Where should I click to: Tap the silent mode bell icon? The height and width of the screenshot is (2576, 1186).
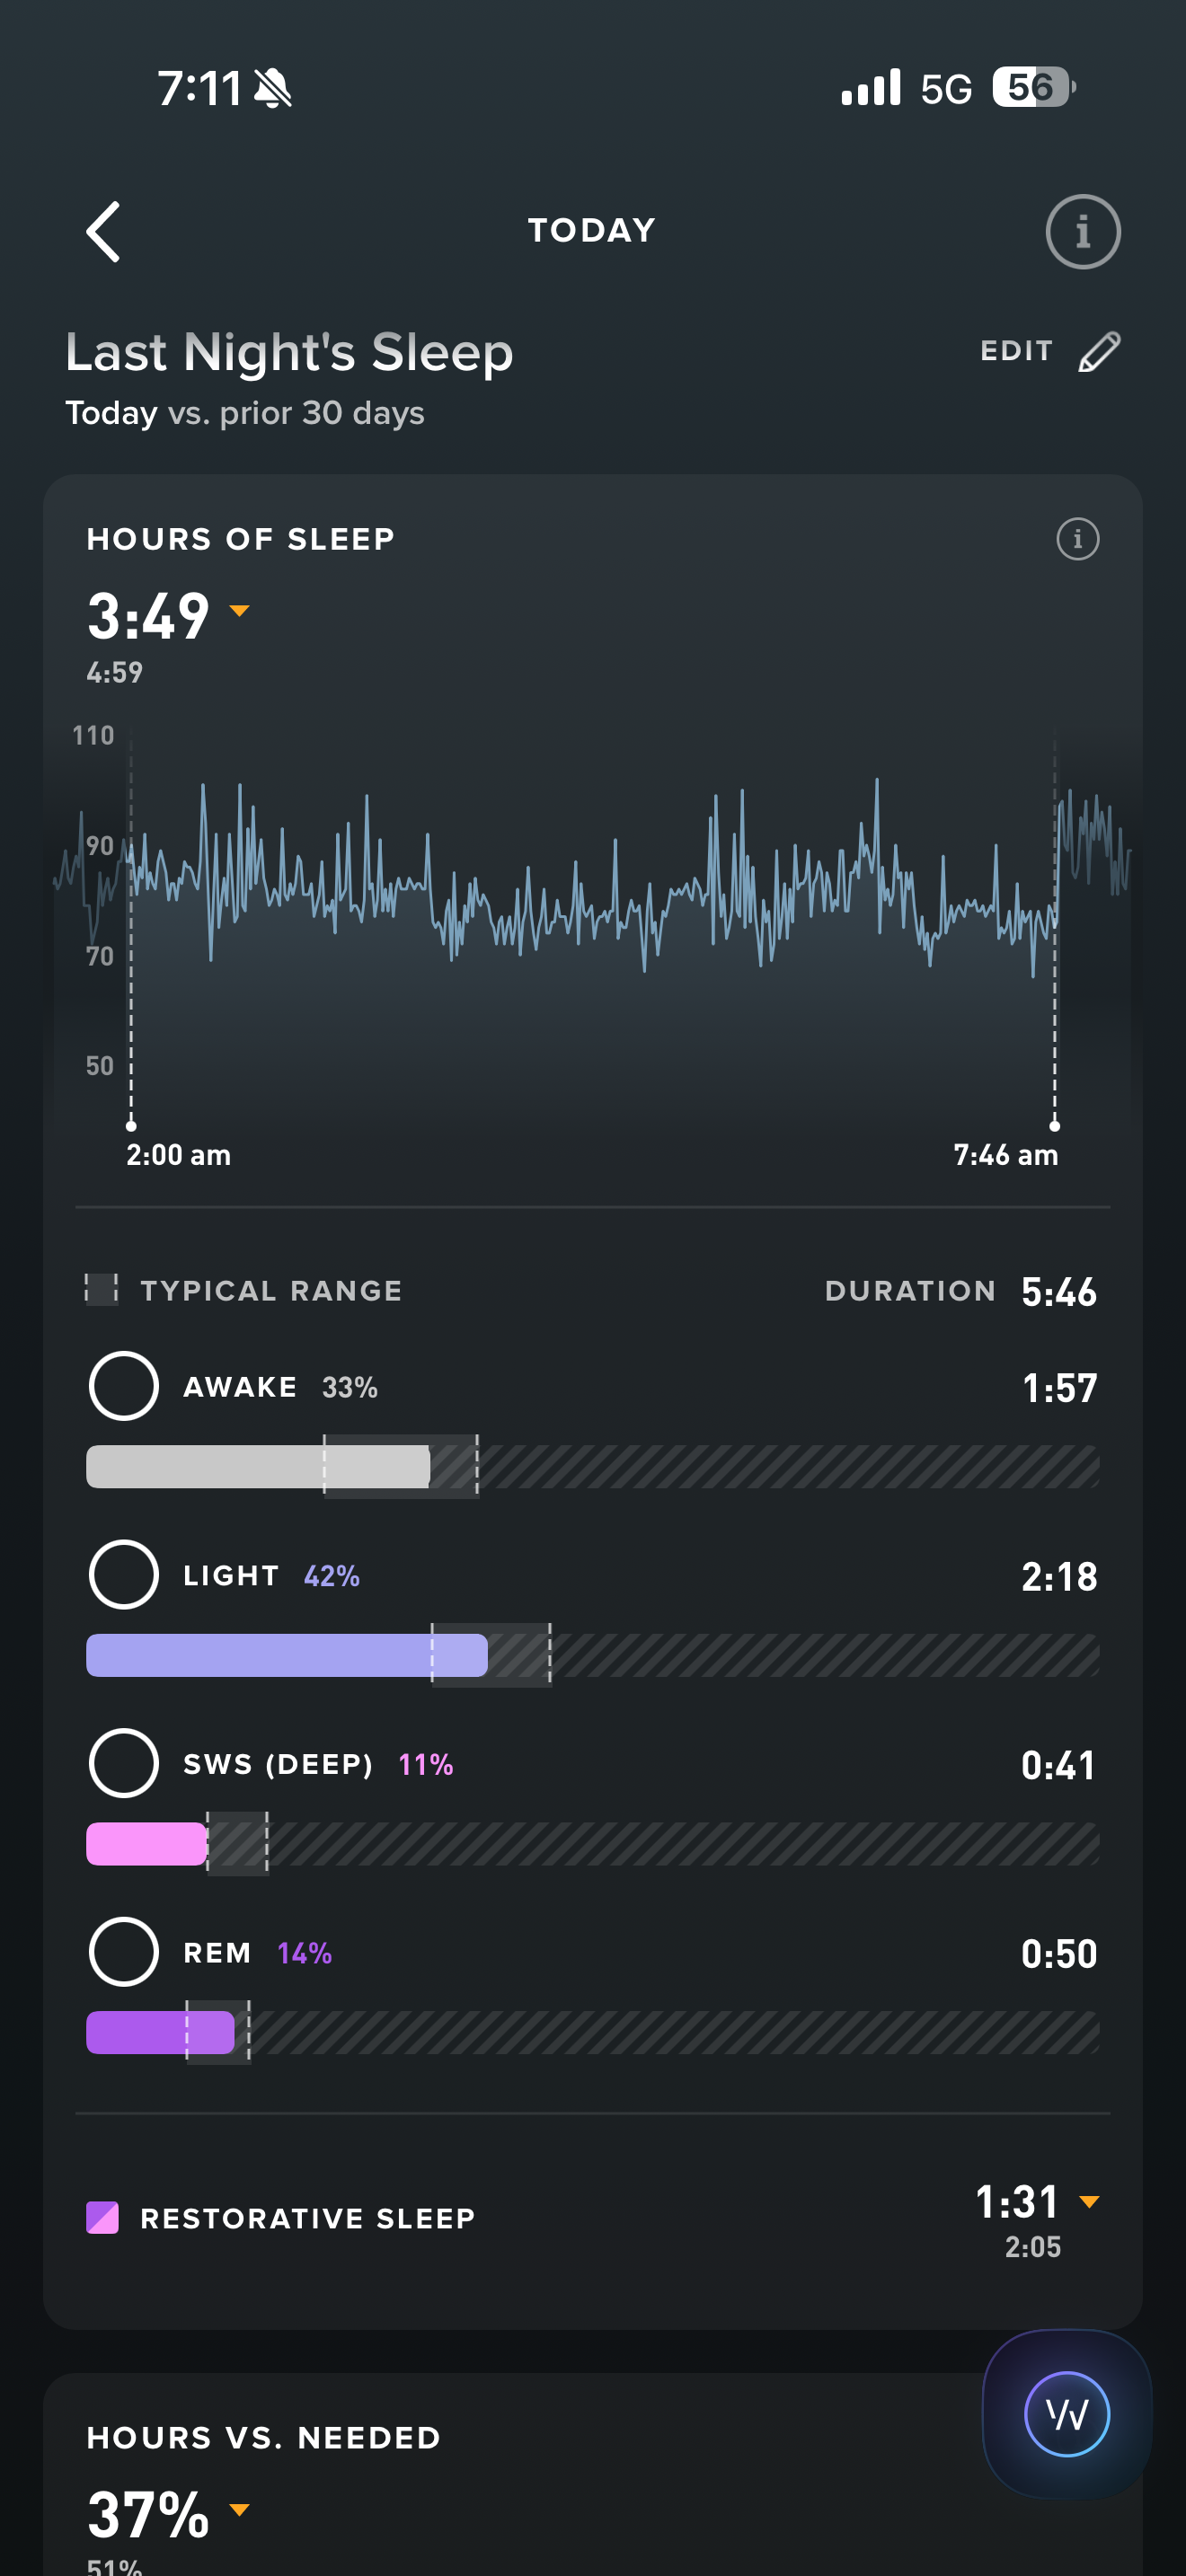(272, 88)
